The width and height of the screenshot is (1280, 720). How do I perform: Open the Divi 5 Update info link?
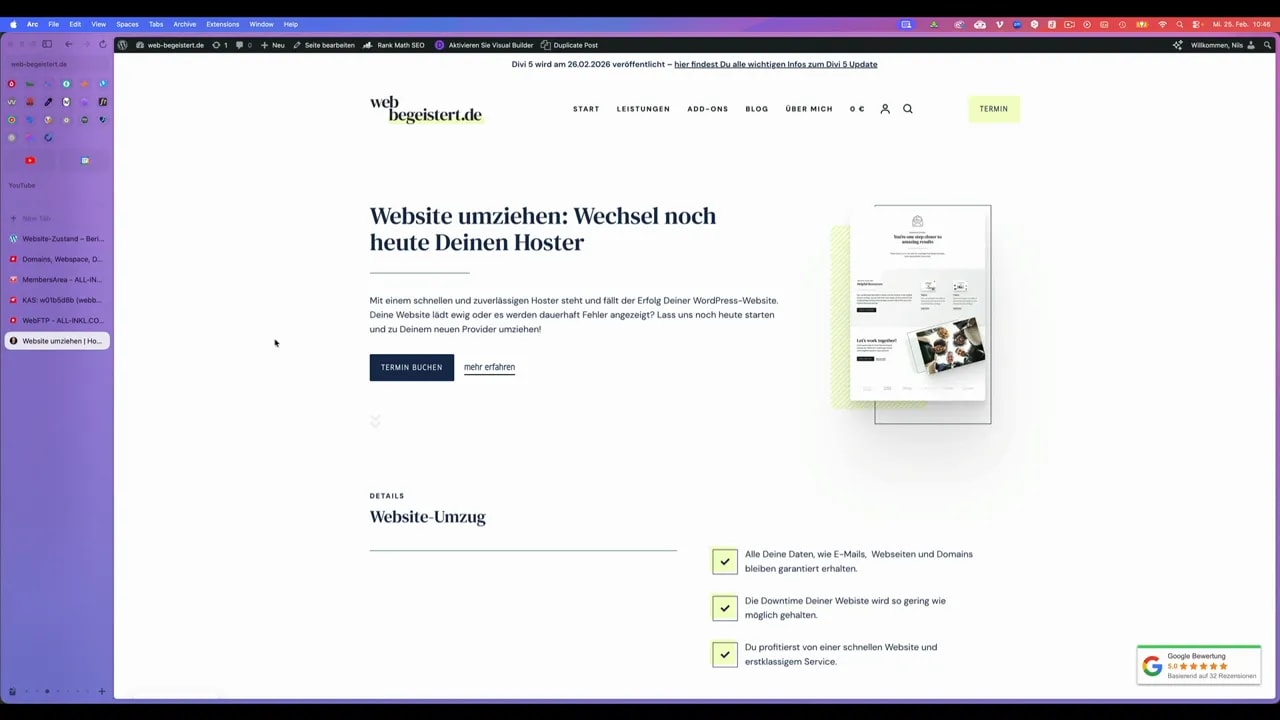click(775, 64)
